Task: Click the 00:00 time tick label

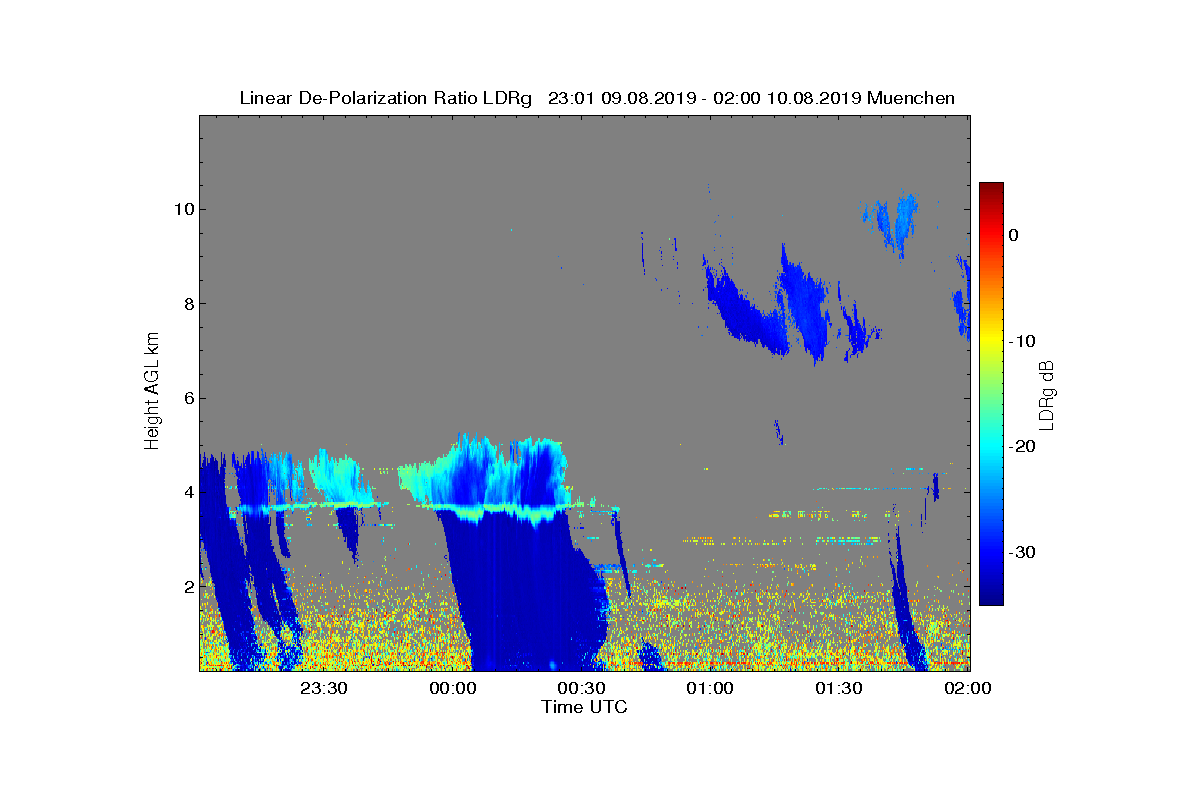Action: pos(452,688)
